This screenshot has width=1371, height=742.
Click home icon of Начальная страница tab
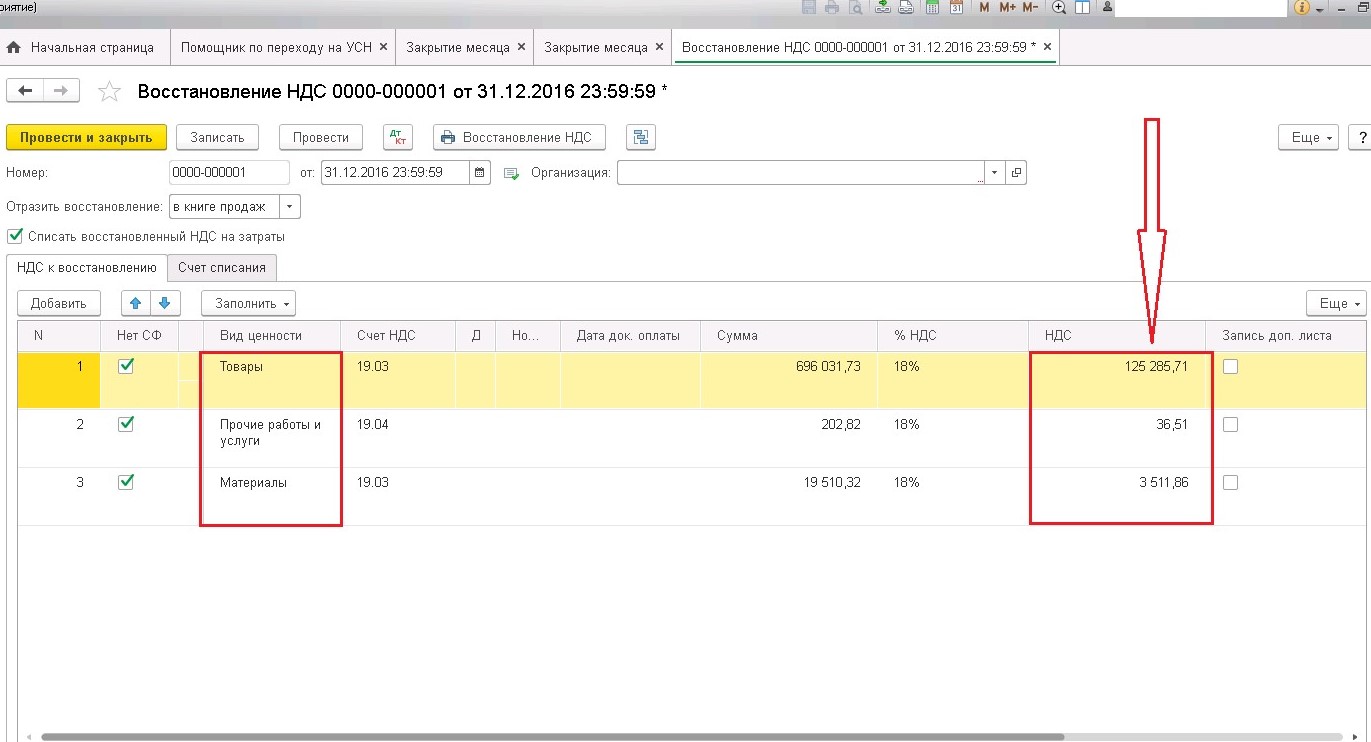(x=15, y=47)
